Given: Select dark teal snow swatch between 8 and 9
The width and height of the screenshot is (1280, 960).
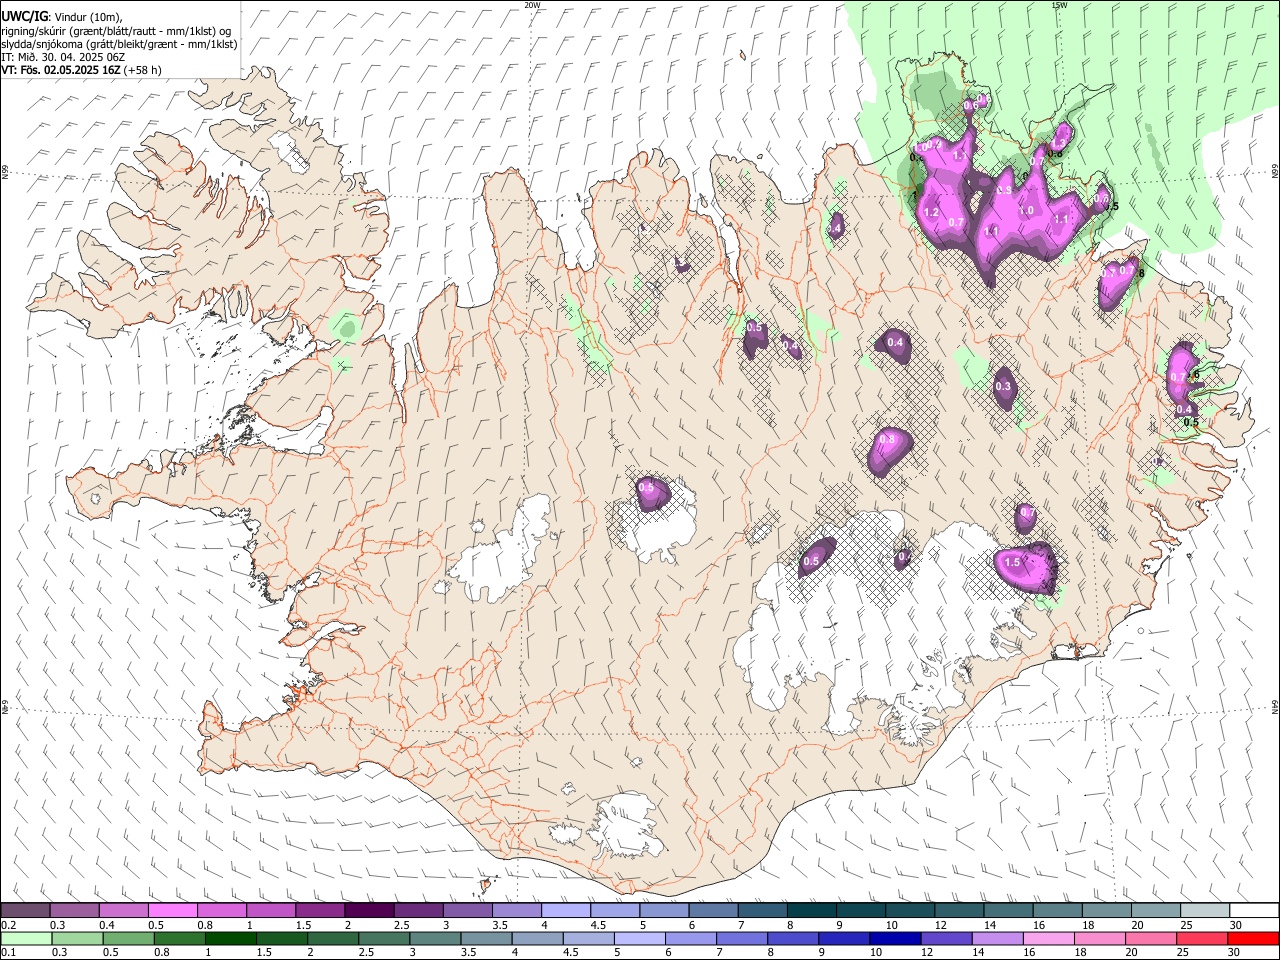Looking at the screenshot, I should (x=812, y=911).
